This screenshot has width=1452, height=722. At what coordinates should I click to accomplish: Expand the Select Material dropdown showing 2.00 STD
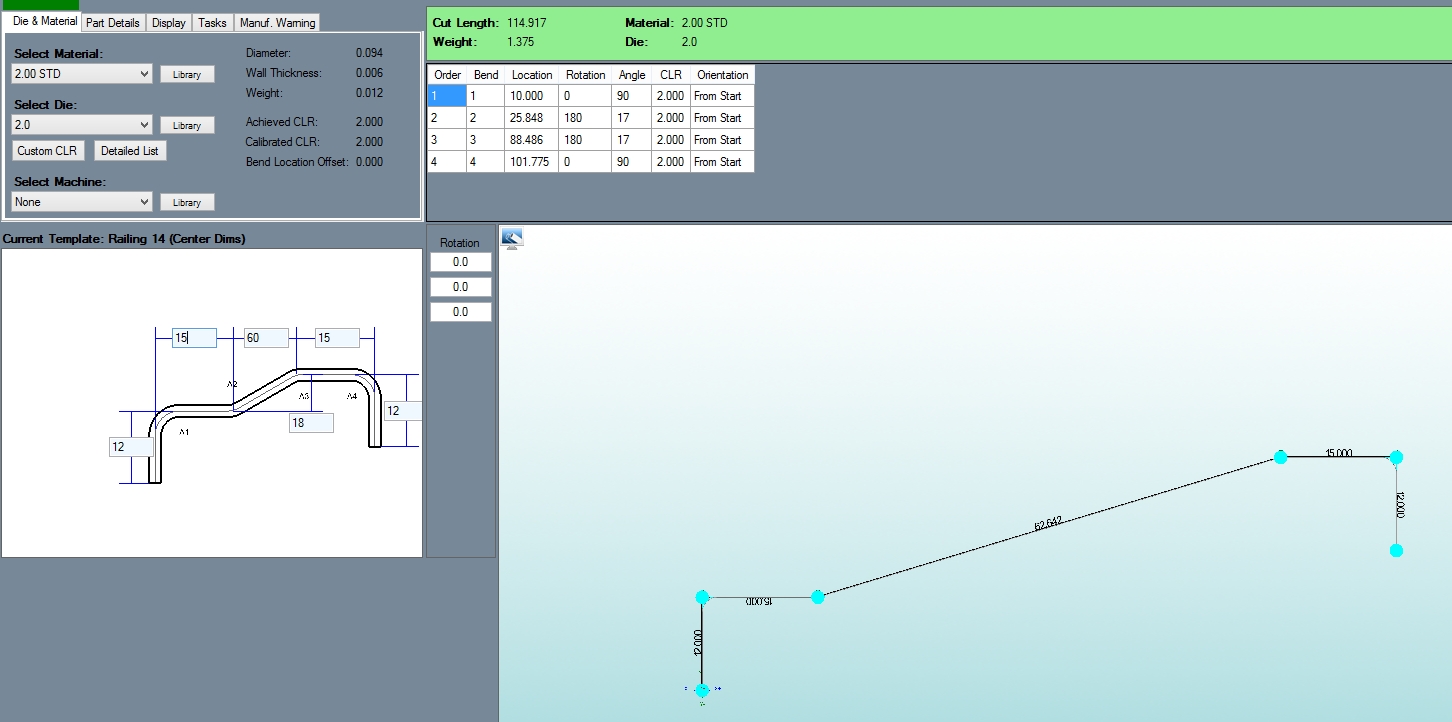point(82,74)
